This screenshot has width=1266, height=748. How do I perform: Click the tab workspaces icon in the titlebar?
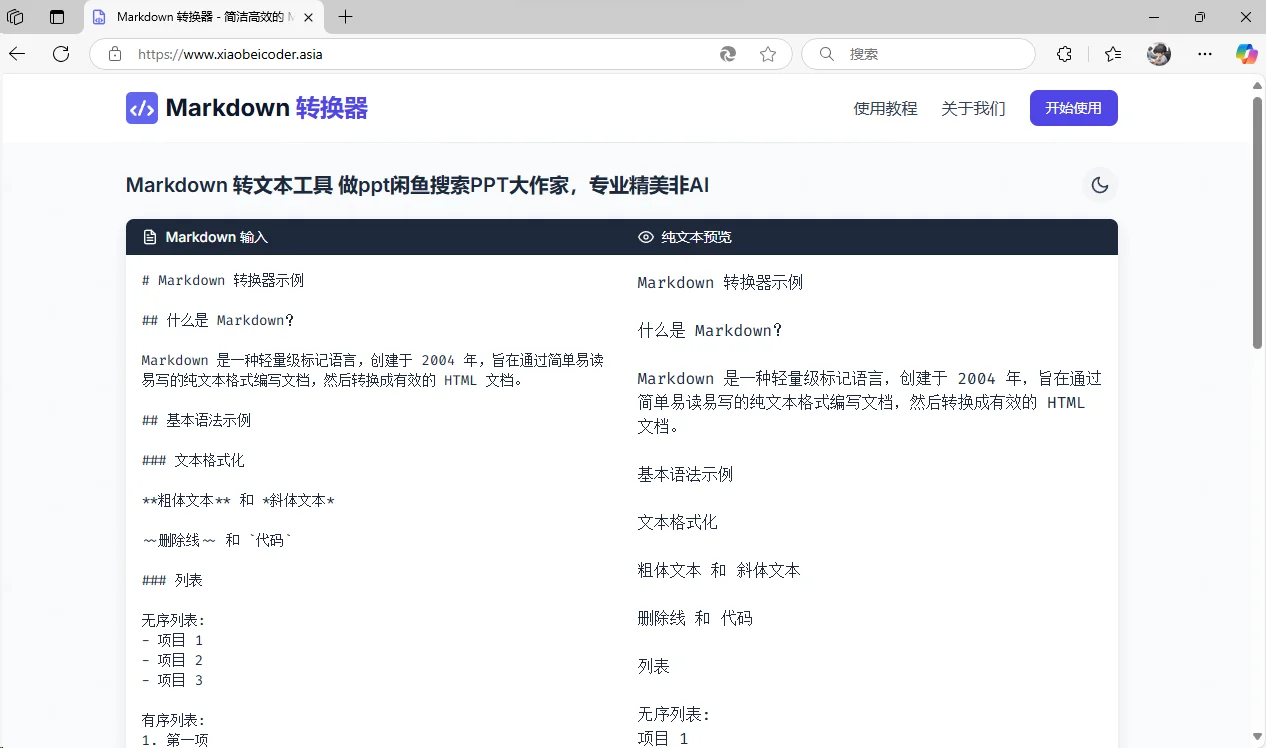14,17
